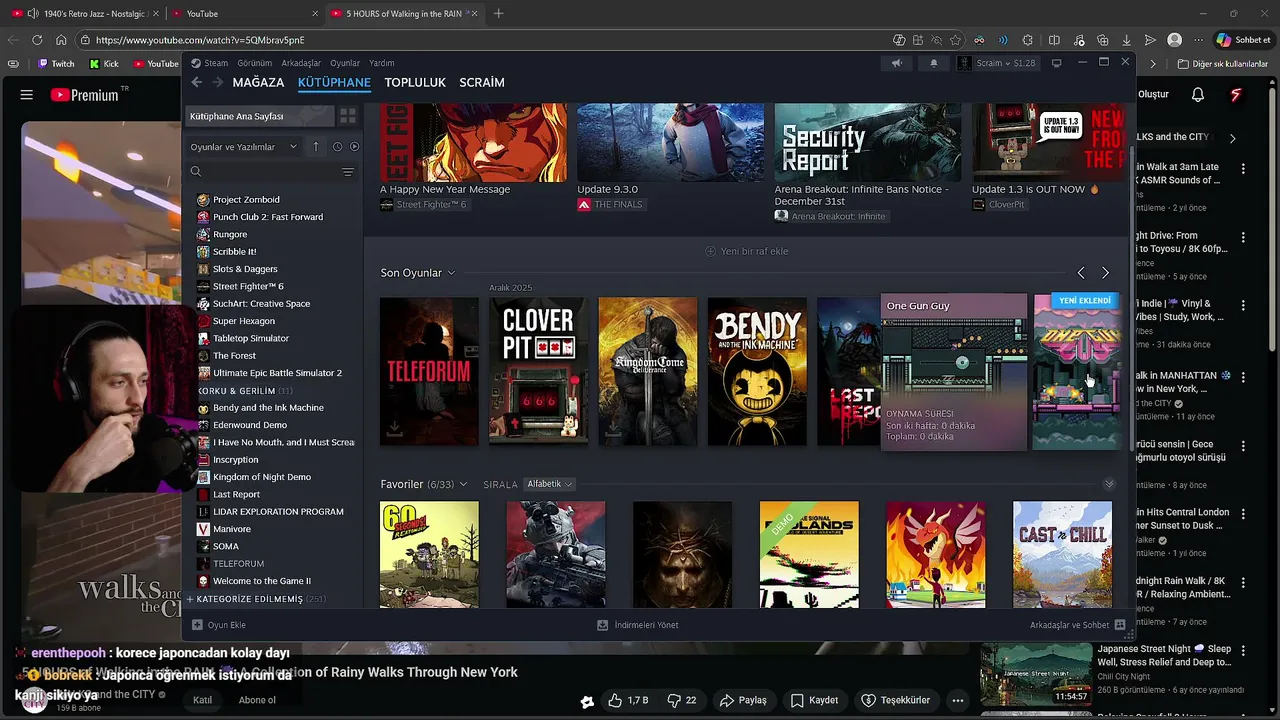
Task: Open Japanese Street Night video thumbnail
Action: pyautogui.click(x=1036, y=673)
